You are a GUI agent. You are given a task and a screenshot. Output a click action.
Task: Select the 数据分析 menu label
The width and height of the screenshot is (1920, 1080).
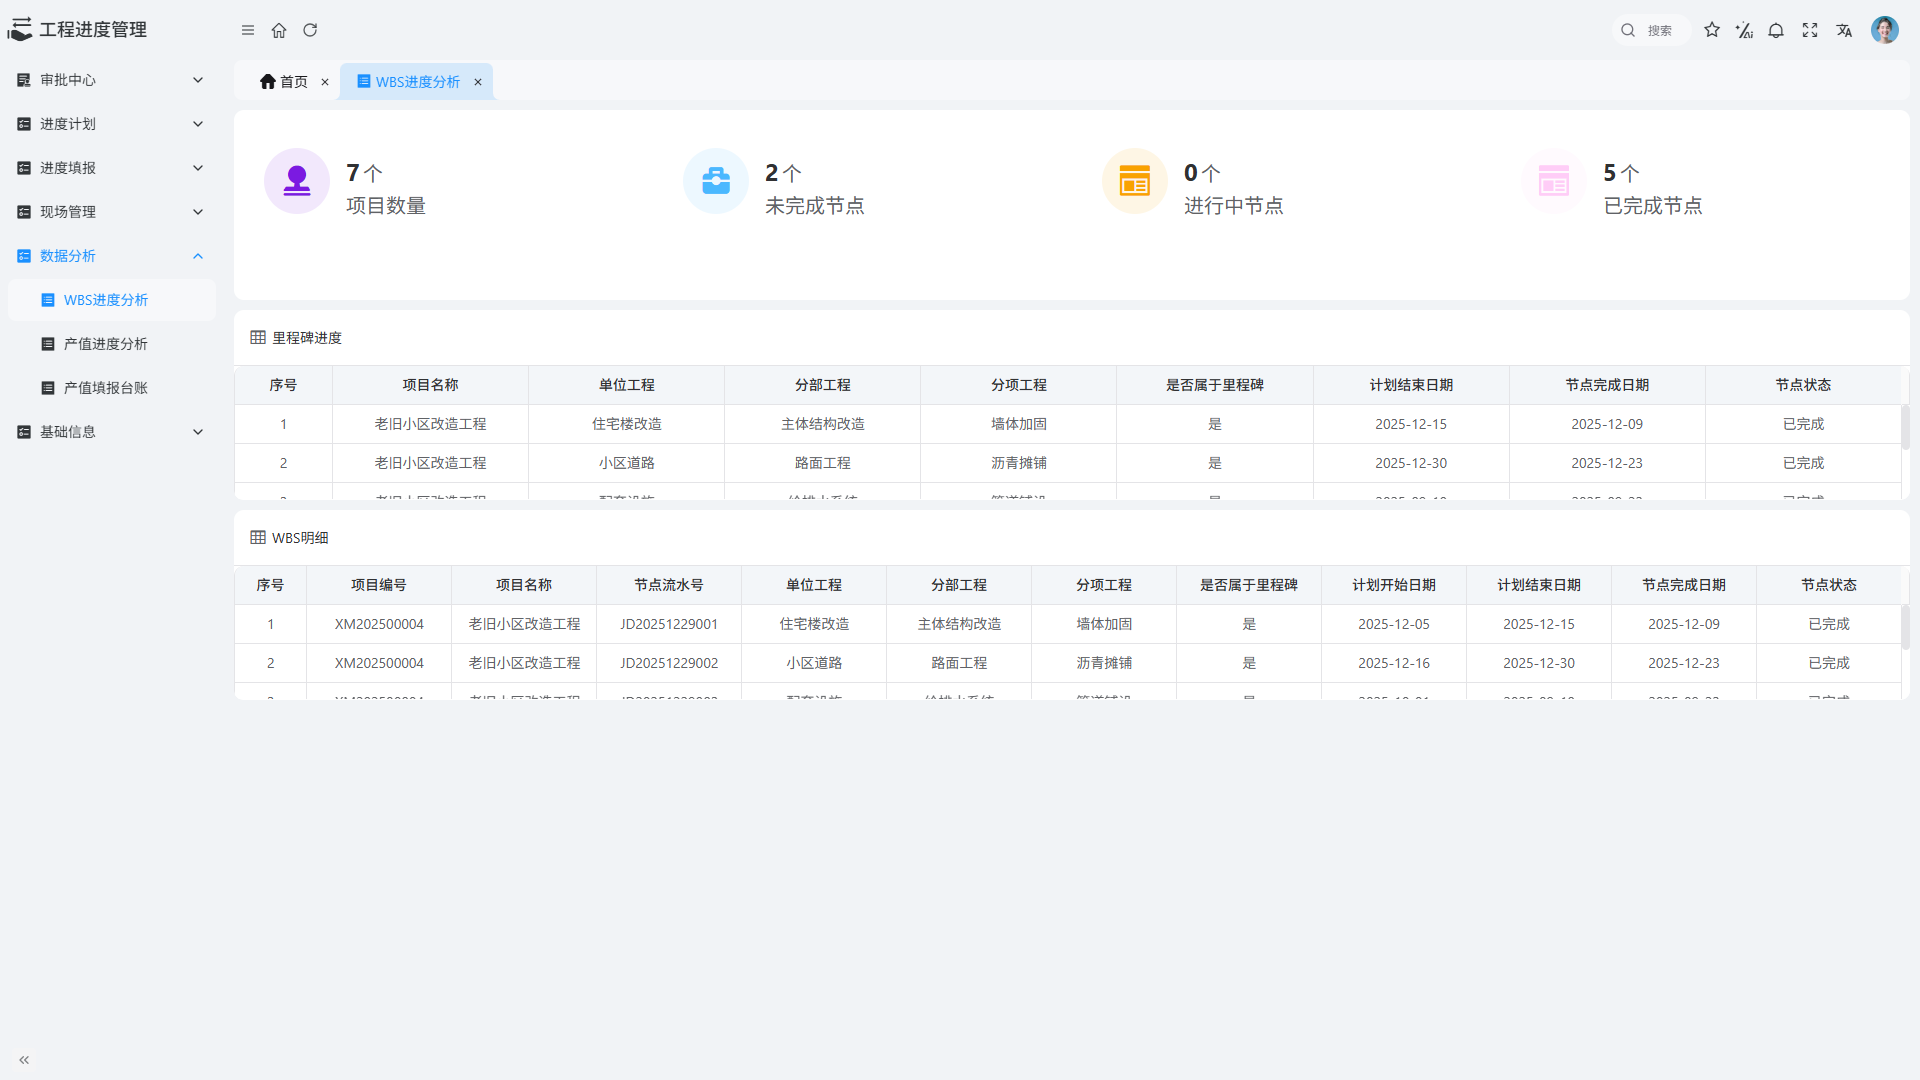(68, 256)
